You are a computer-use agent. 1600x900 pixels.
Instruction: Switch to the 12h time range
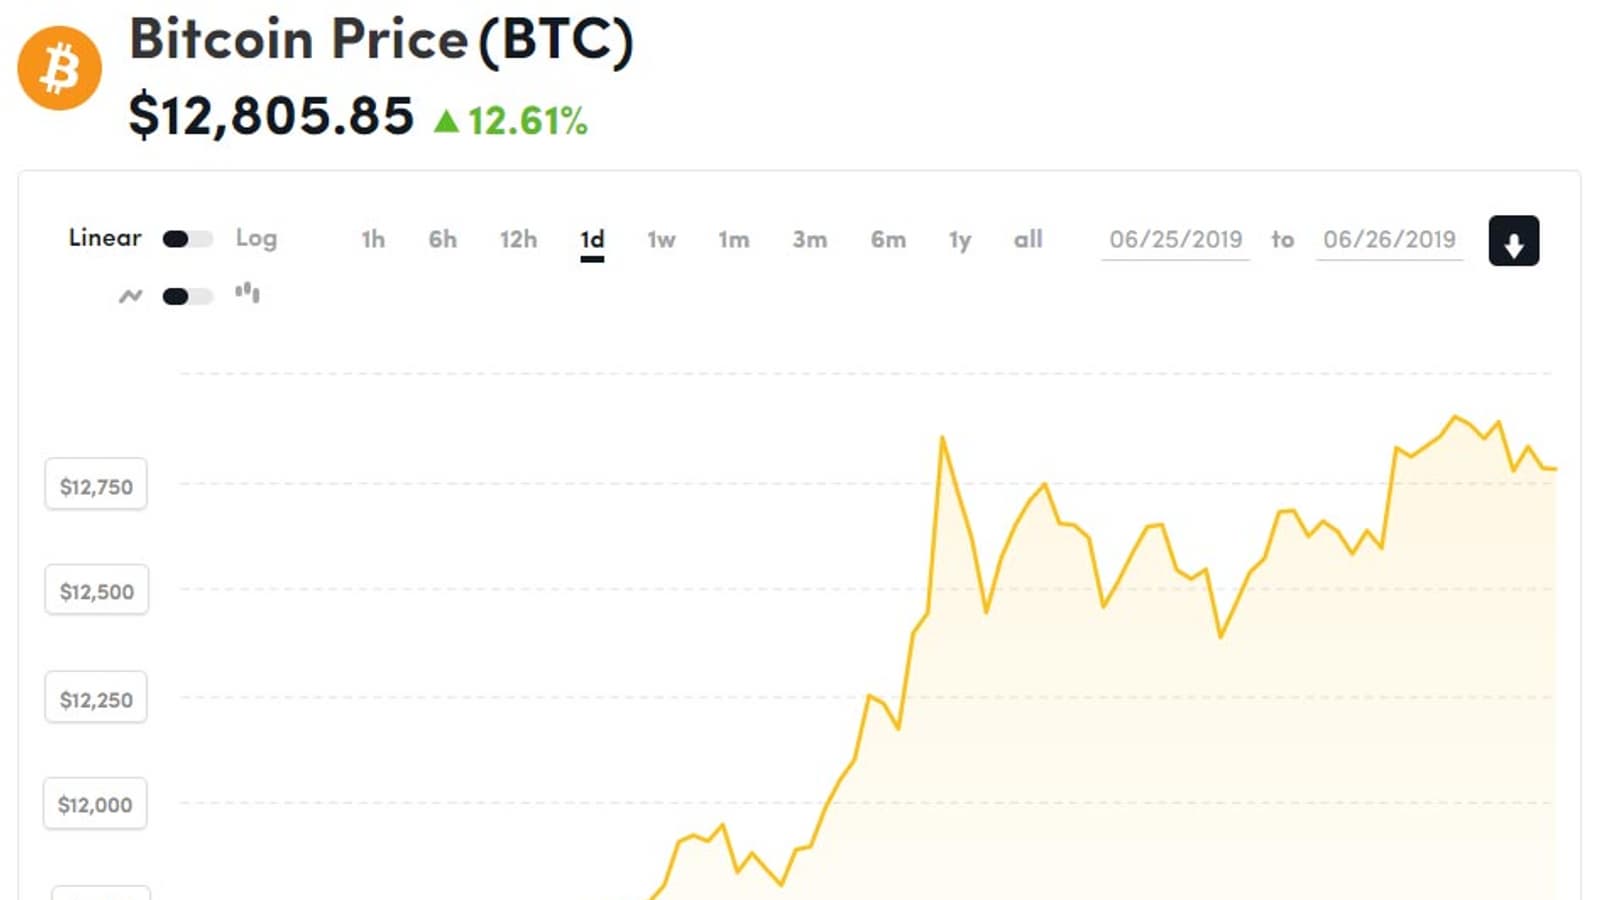click(518, 239)
